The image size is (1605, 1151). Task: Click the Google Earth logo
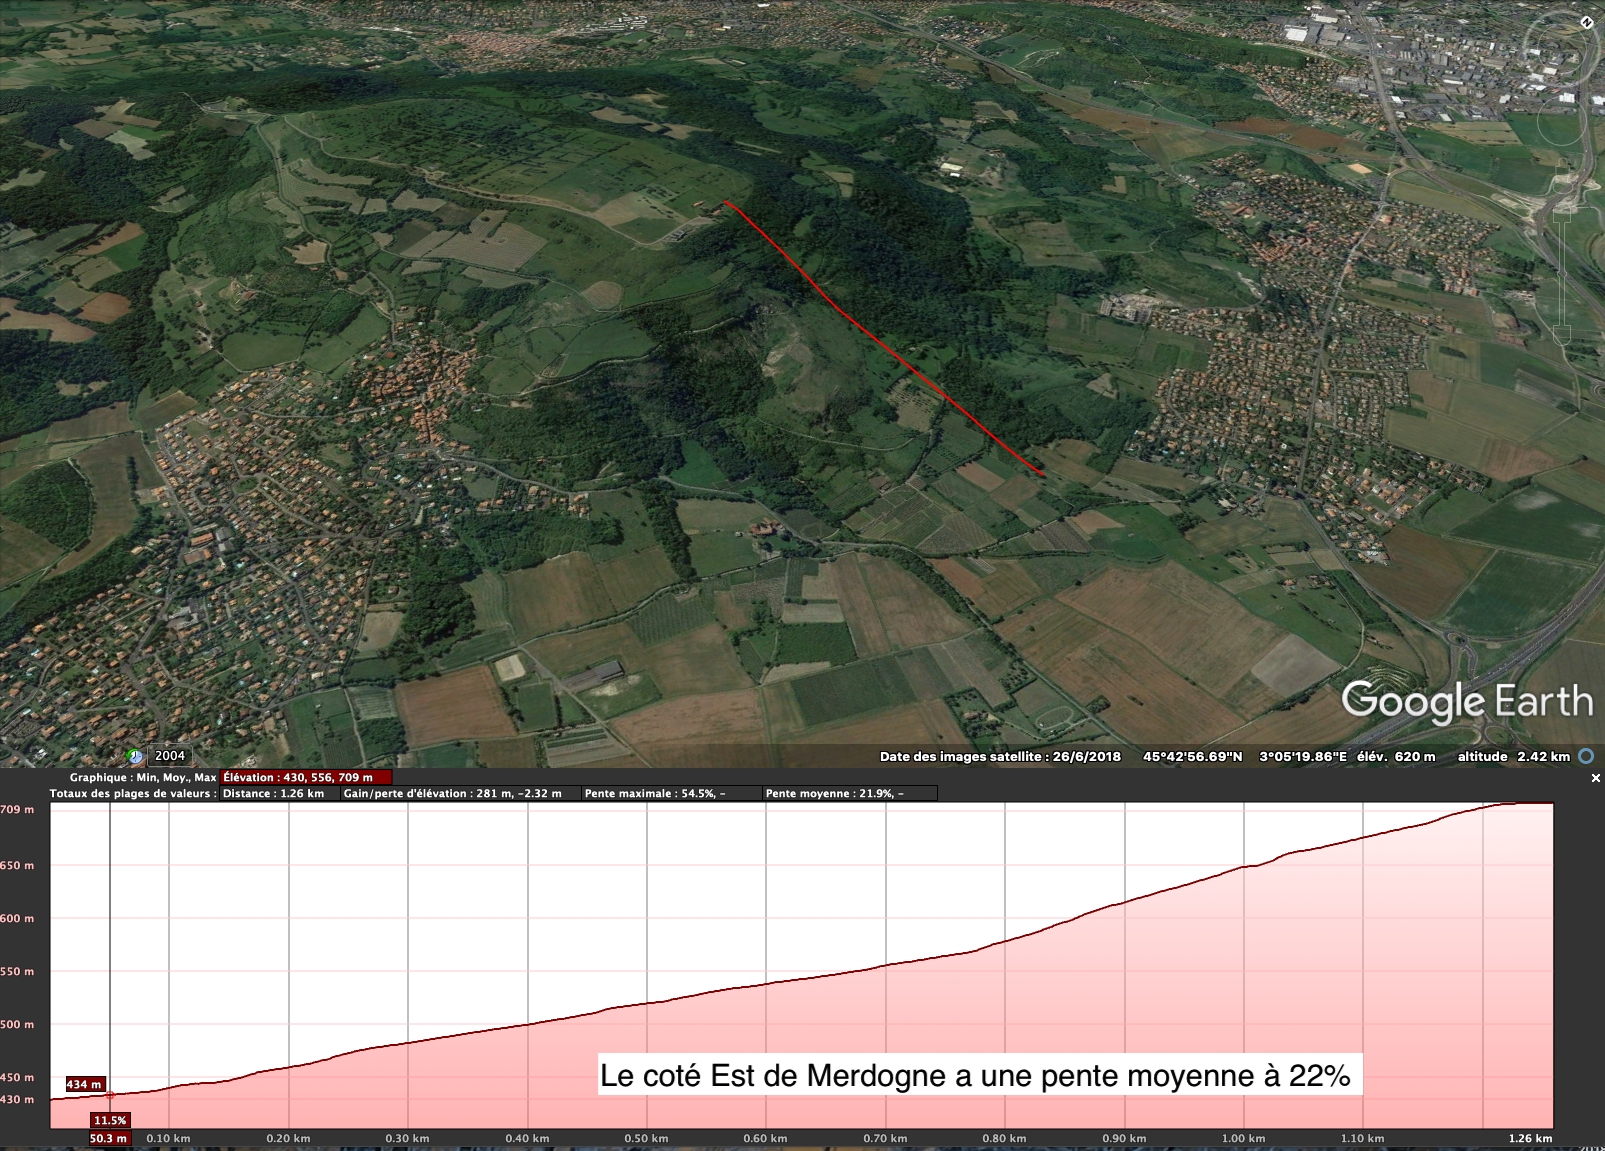point(1466,702)
